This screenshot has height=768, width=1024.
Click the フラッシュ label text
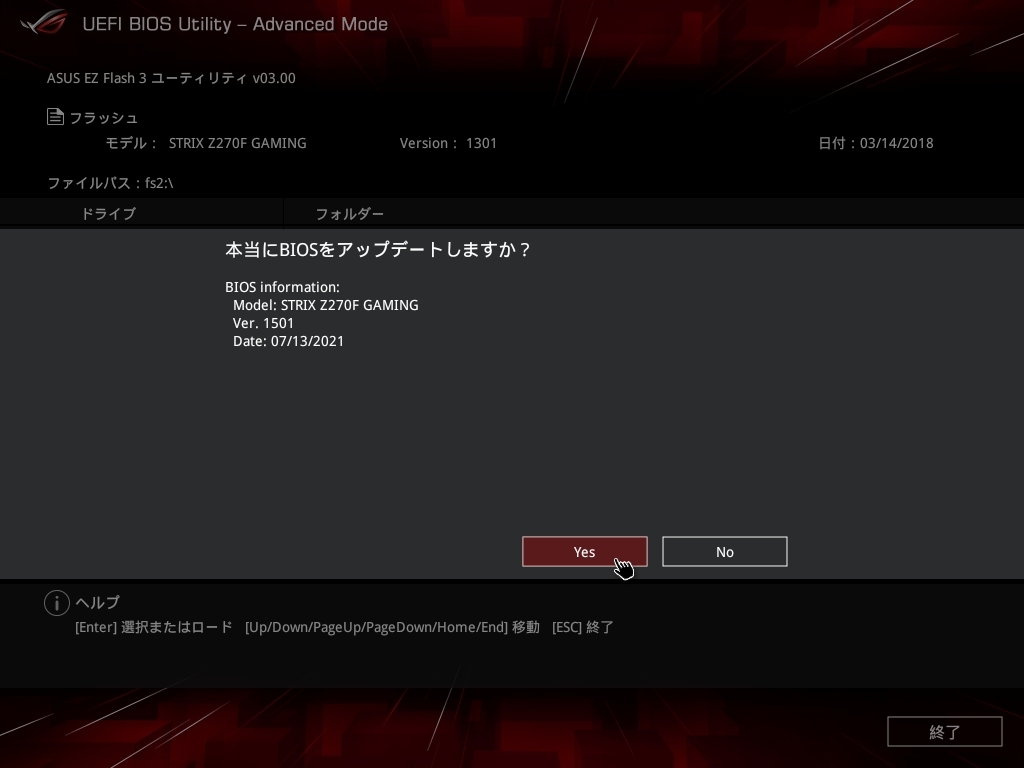(x=103, y=118)
